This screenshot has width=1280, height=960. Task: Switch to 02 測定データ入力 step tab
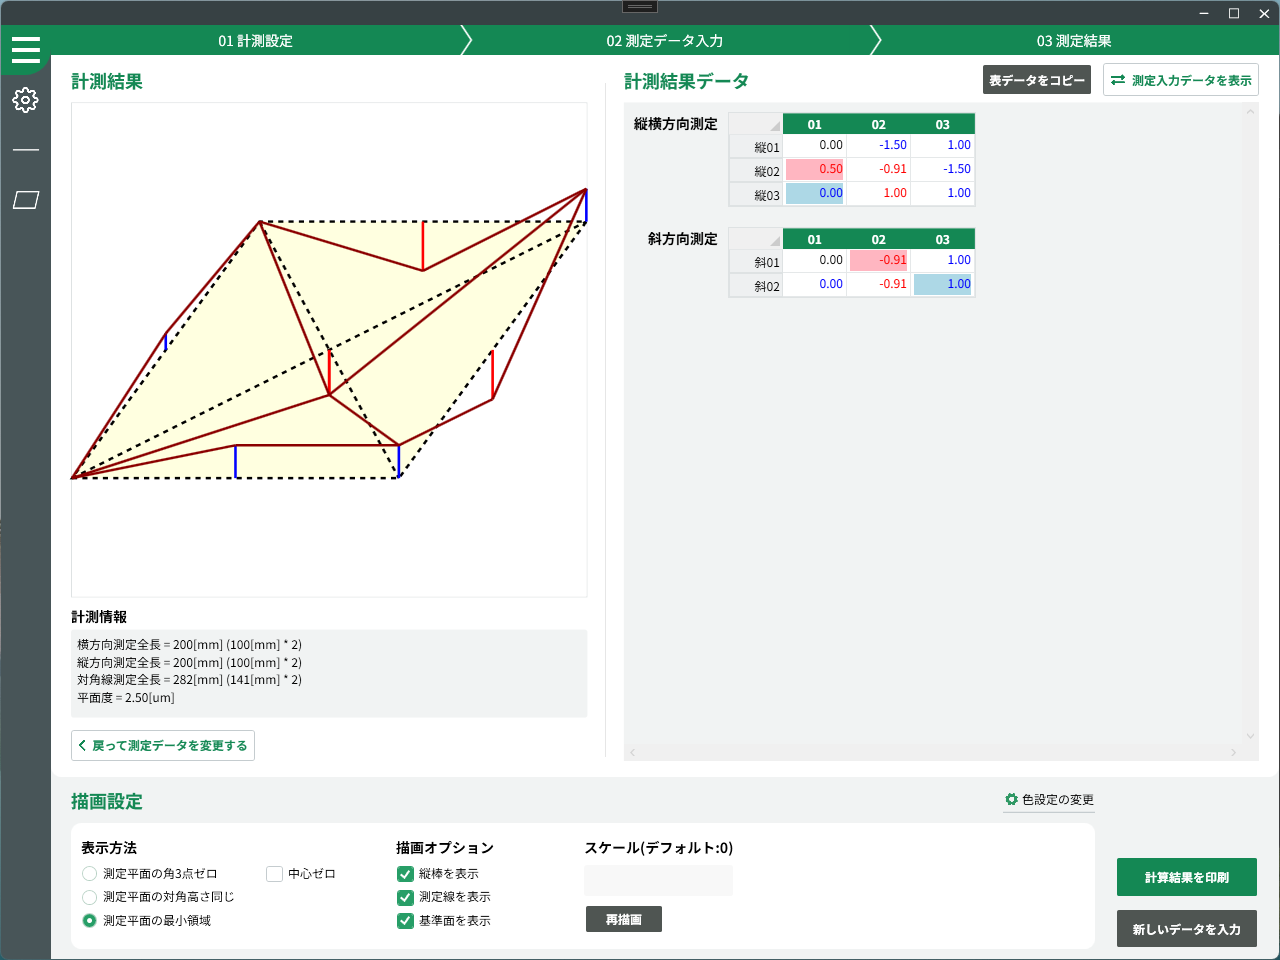[664, 41]
